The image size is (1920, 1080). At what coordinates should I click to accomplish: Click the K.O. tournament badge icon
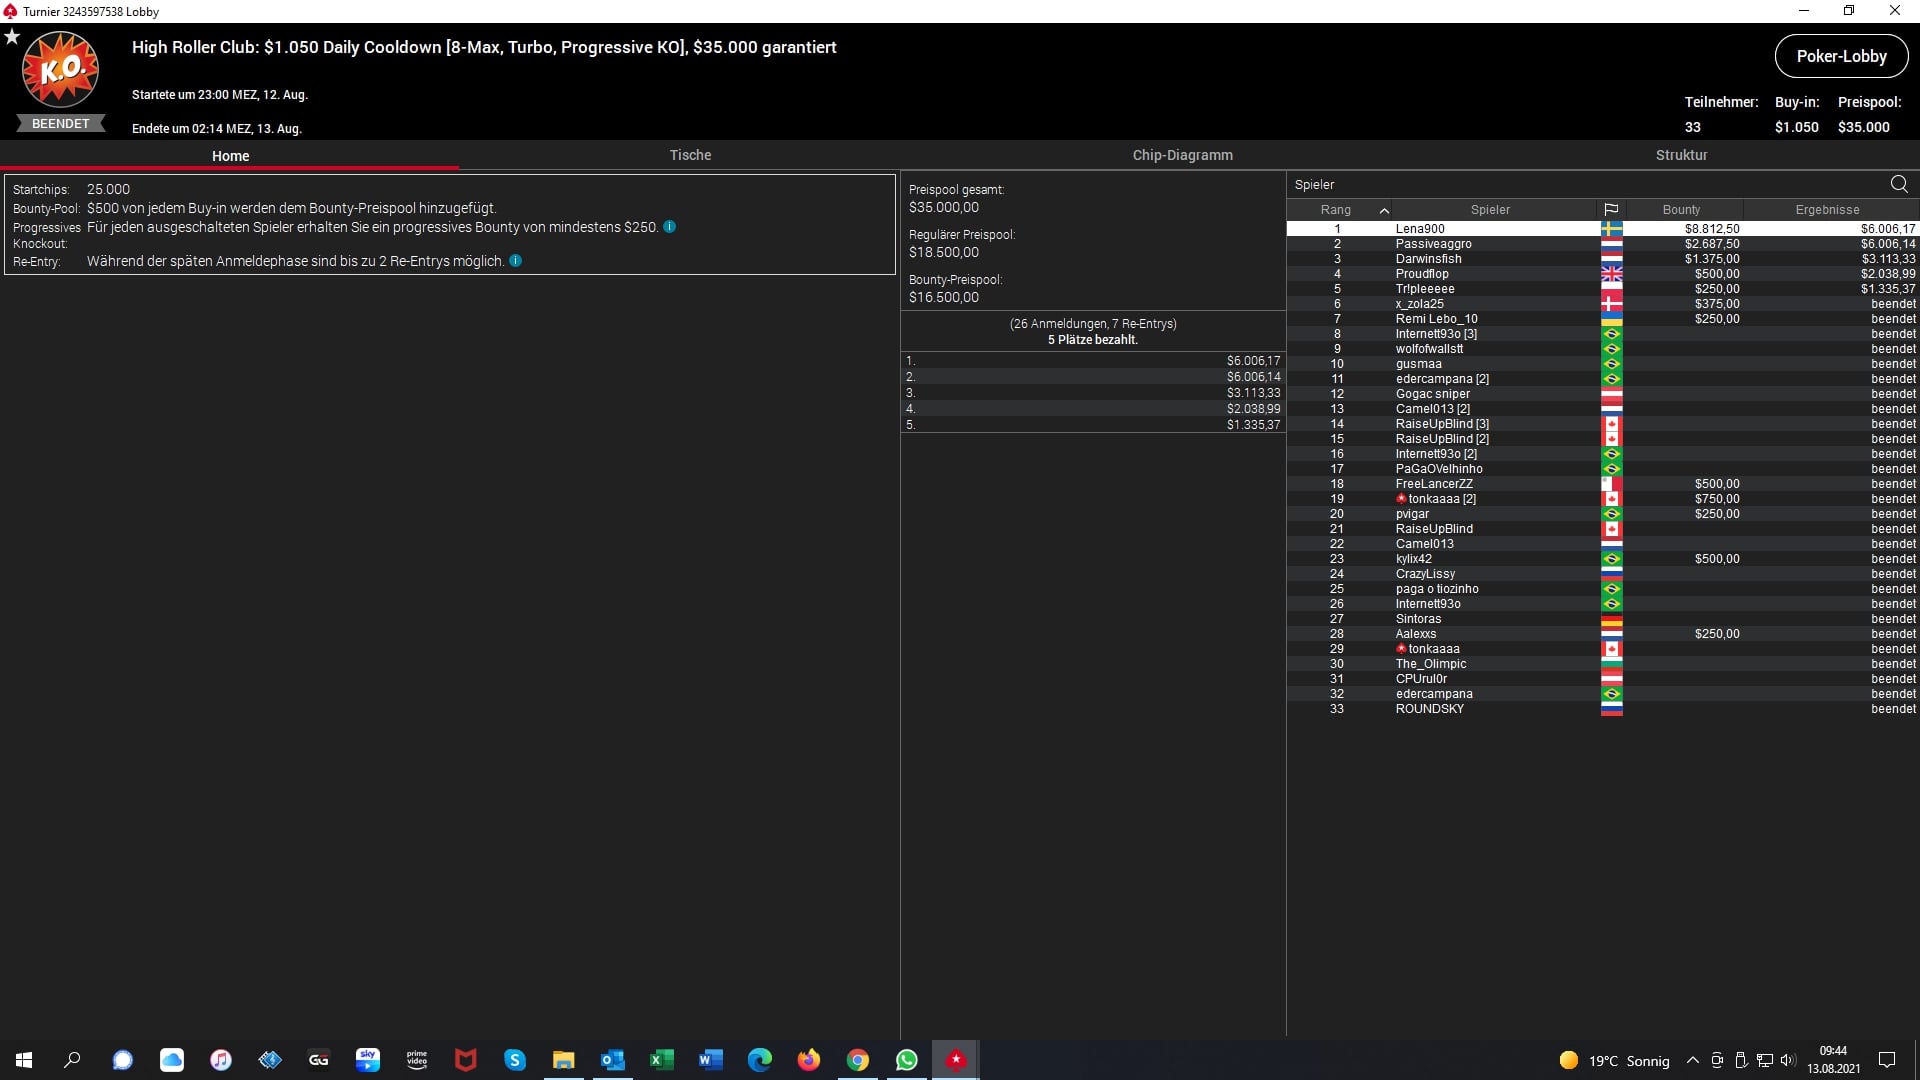coord(60,70)
